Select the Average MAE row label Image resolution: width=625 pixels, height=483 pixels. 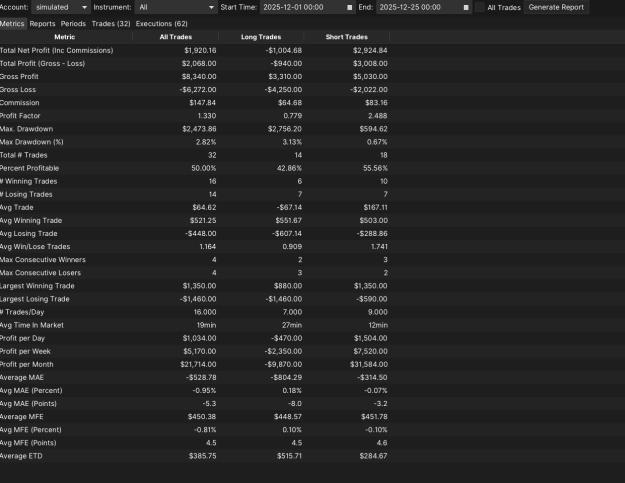[x=22, y=377]
